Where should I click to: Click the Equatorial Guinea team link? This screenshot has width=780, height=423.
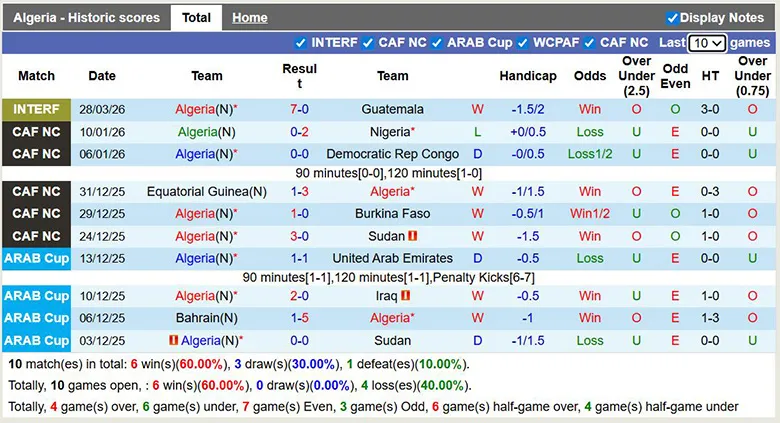tap(206, 192)
